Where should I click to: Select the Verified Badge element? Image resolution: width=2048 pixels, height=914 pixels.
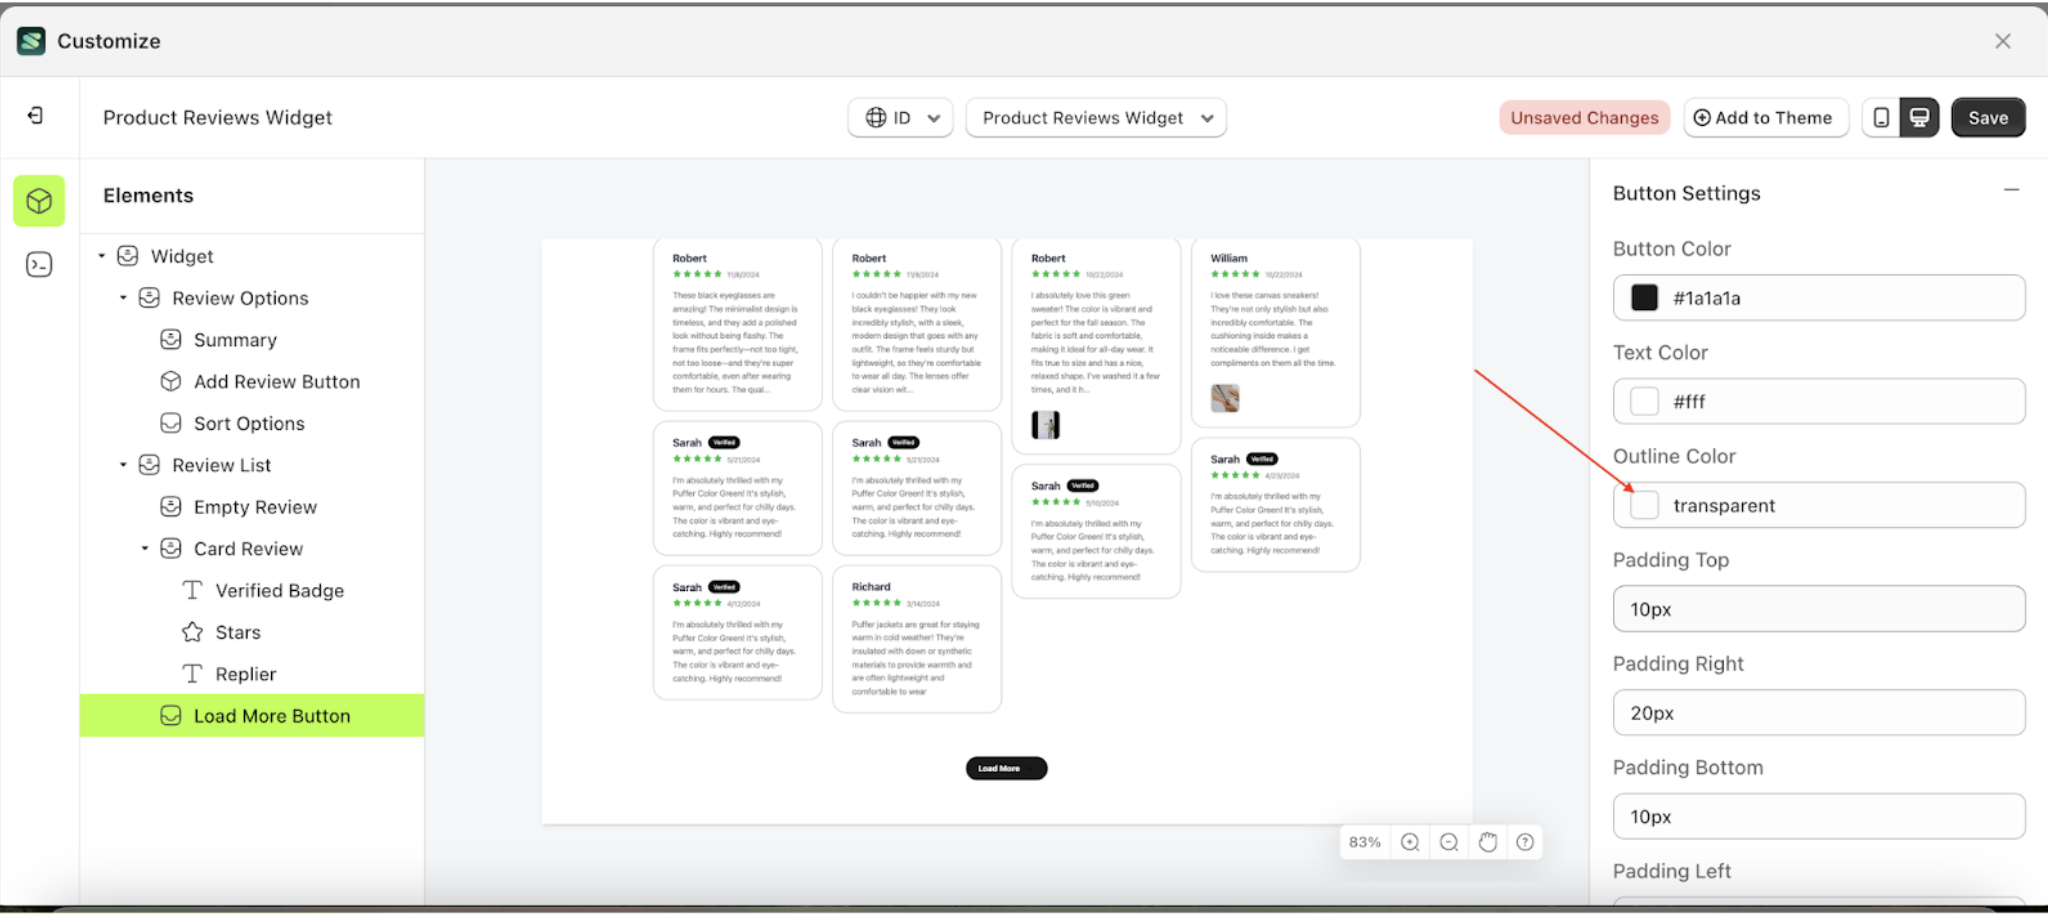tap(279, 589)
